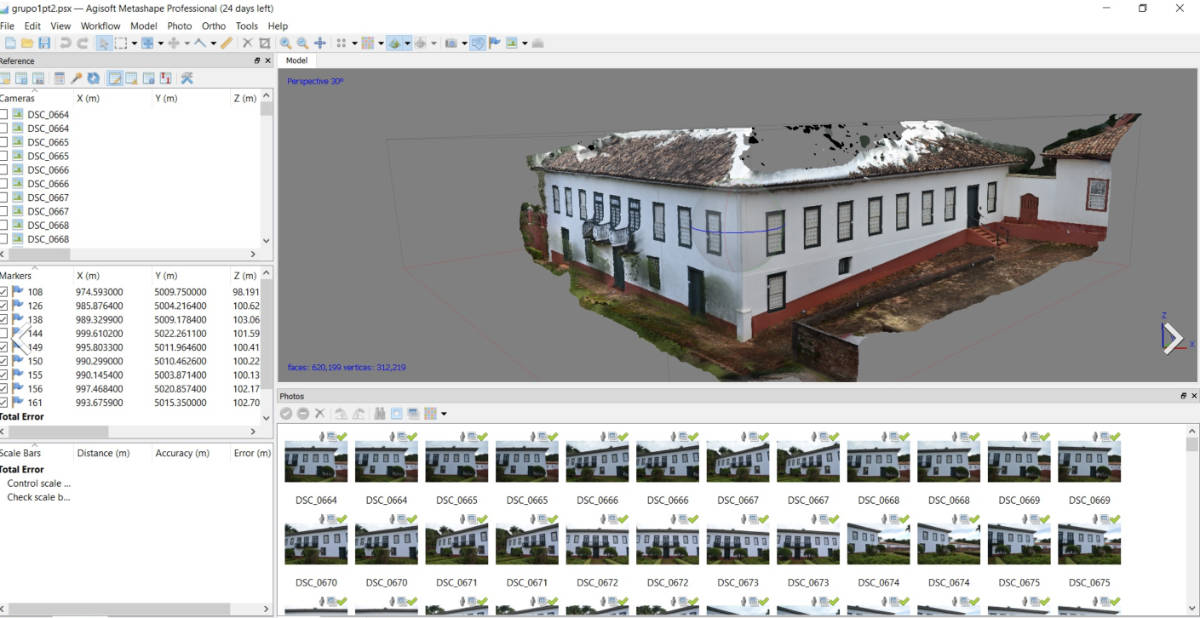This screenshot has height=618, width=1200.
Task: Select the Ruler measurement tool
Action: pyautogui.click(x=227, y=43)
